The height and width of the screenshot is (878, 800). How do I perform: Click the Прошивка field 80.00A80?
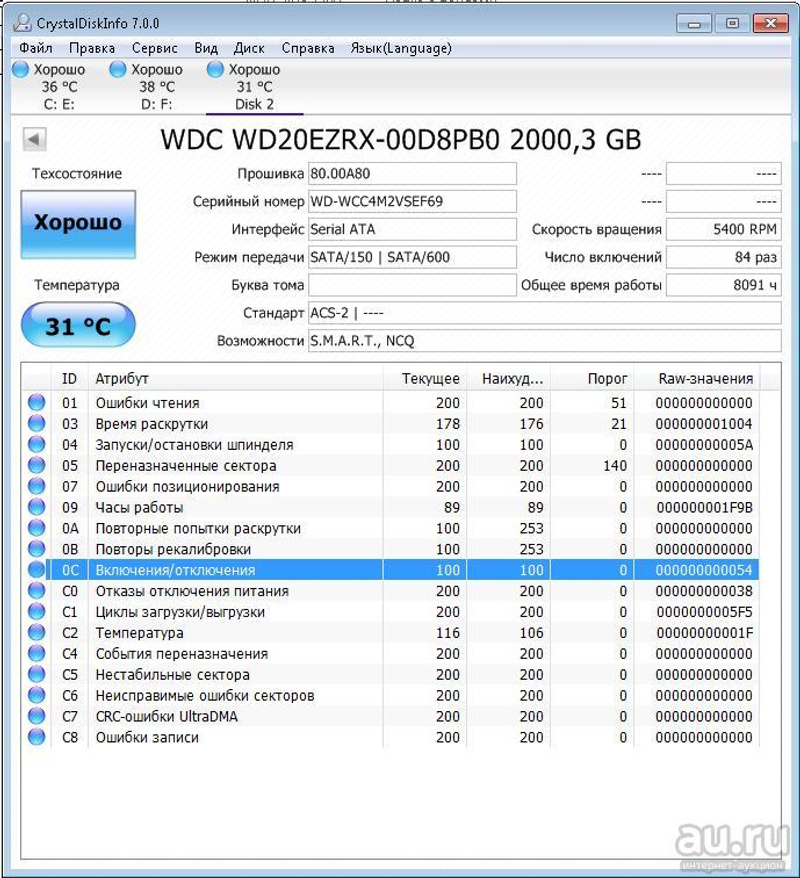(x=412, y=174)
